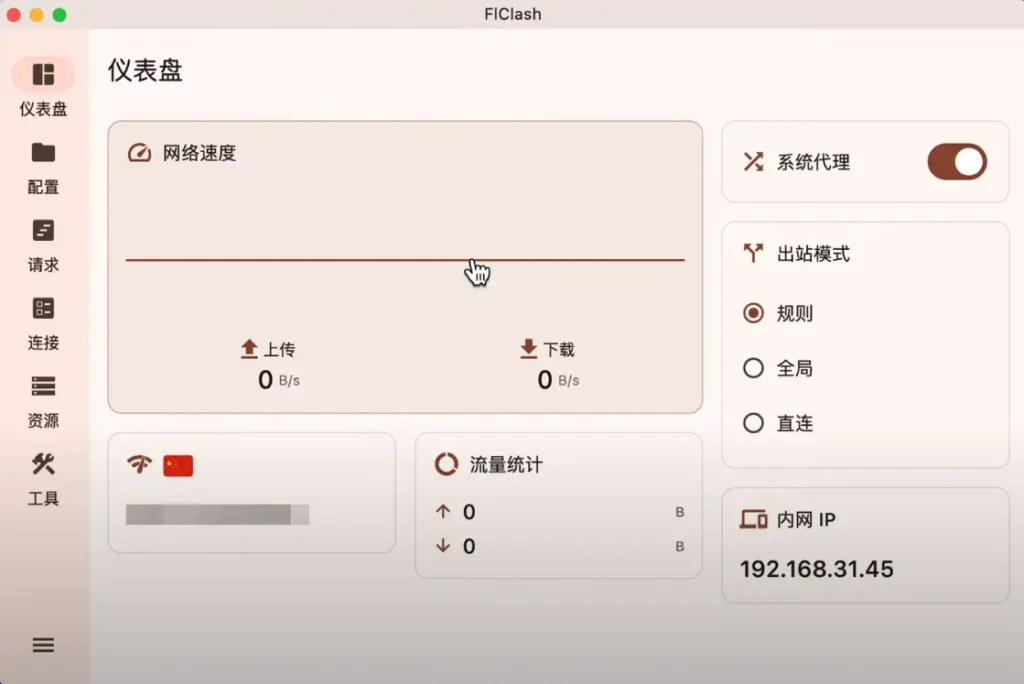Click the 网络速度 speedometer icon
Screen dimensions: 1024x684
pyautogui.click(x=139, y=153)
